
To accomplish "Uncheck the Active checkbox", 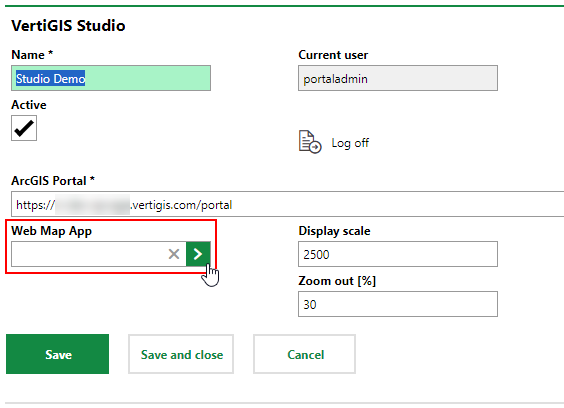I will click(24, 128).
